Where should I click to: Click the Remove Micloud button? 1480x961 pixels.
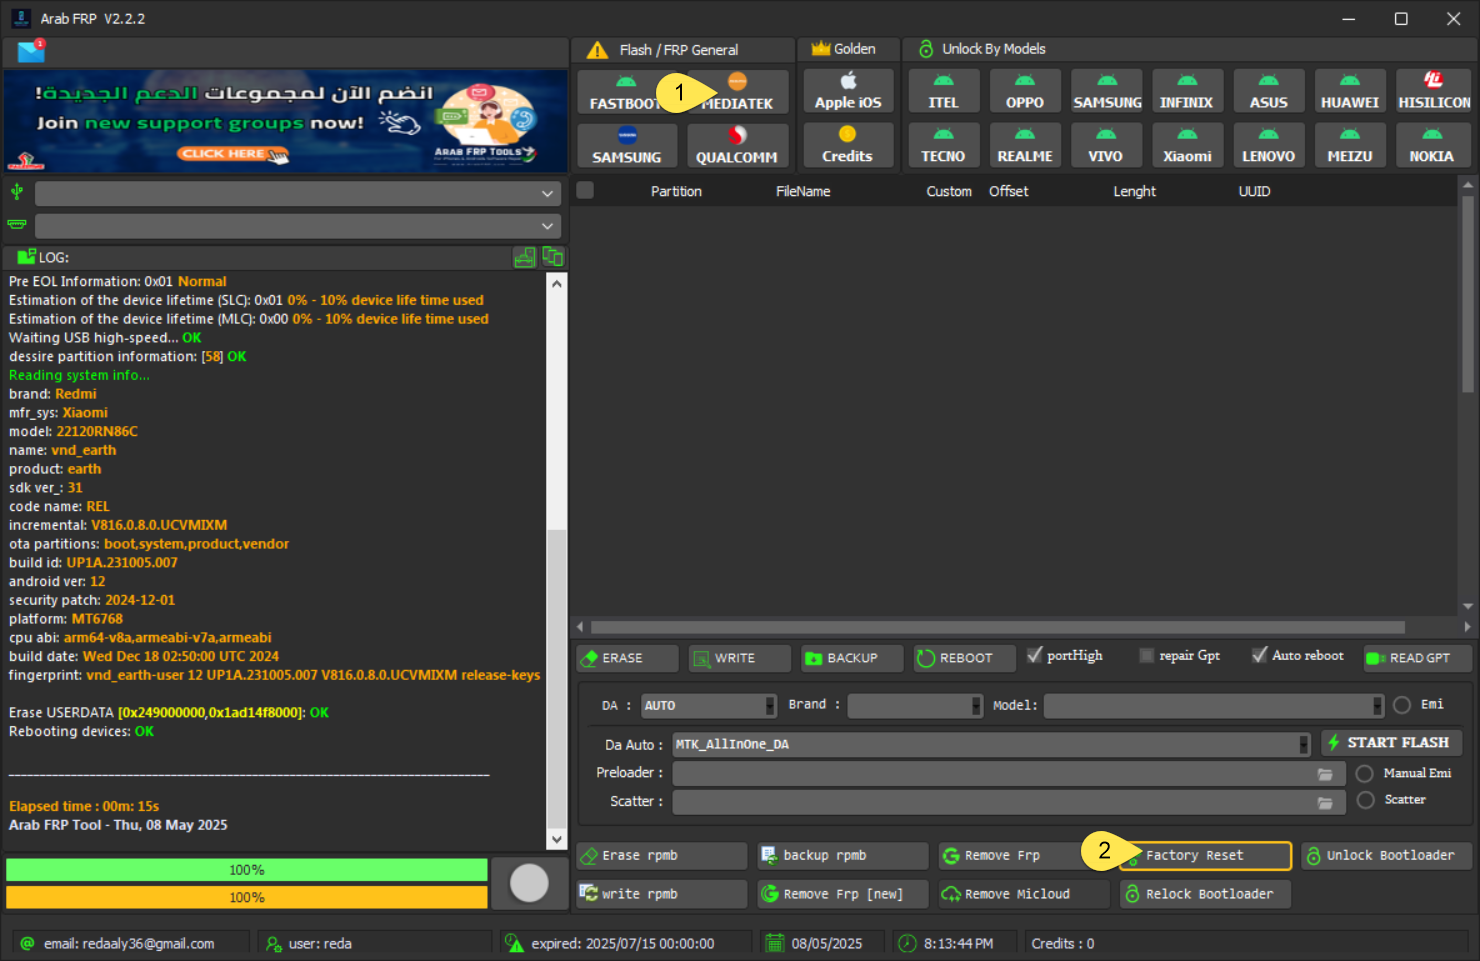pos(1024,894)
